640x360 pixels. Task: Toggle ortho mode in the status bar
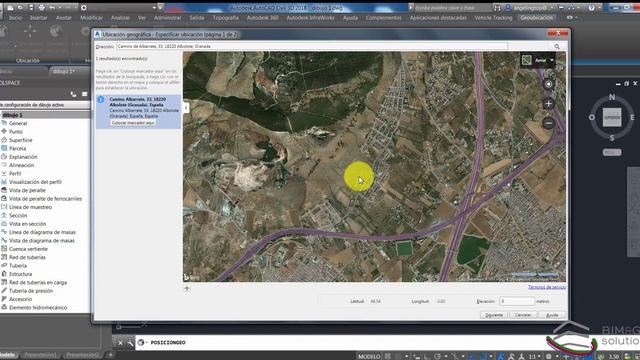tap(426, 356)
